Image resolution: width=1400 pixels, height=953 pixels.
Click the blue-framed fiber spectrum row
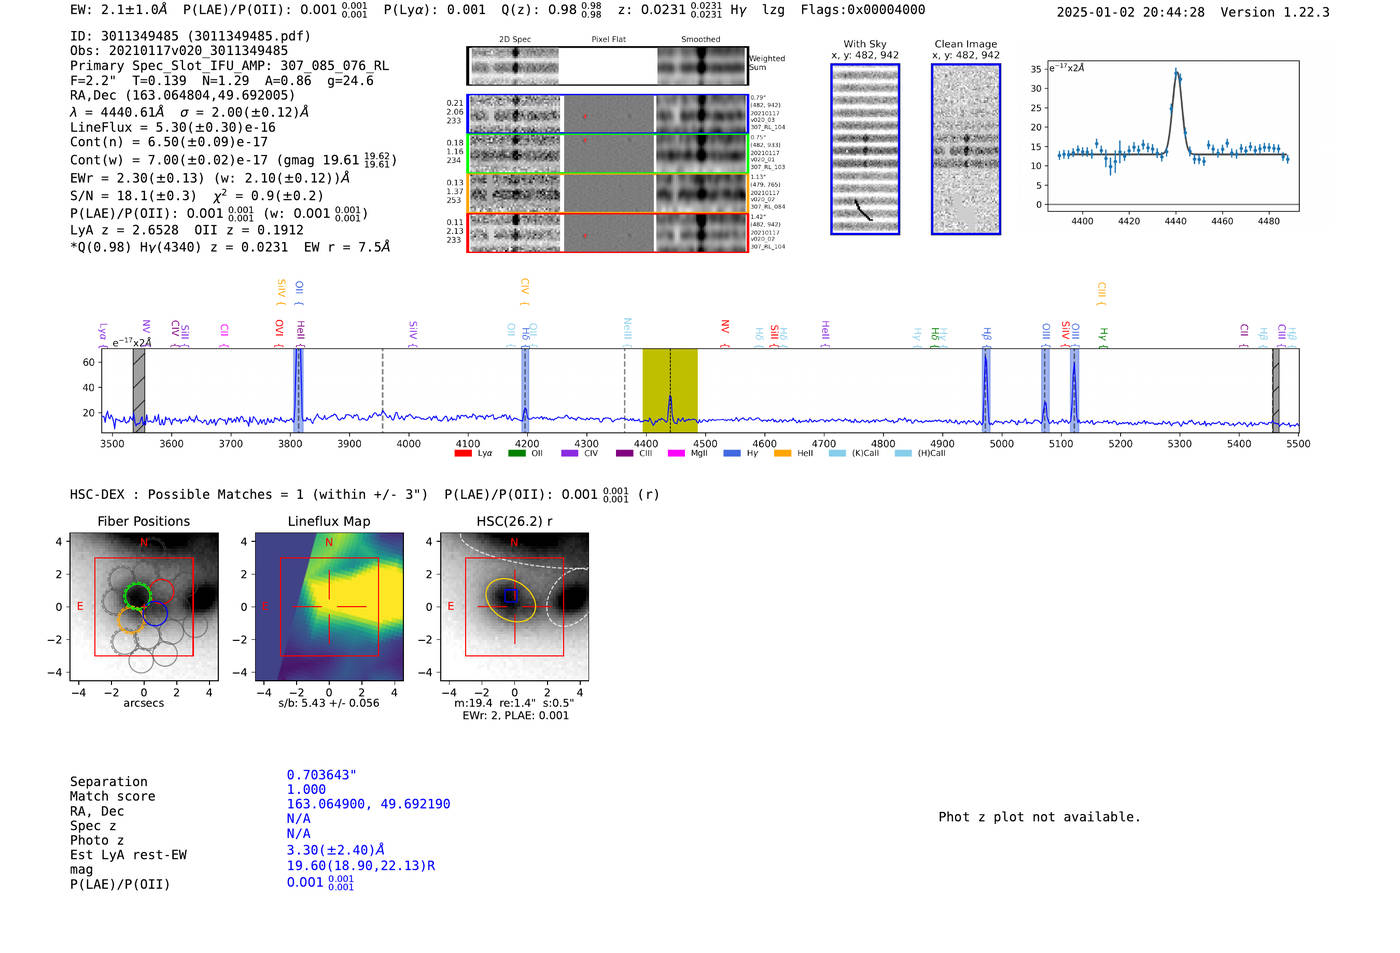pos(608,114)
